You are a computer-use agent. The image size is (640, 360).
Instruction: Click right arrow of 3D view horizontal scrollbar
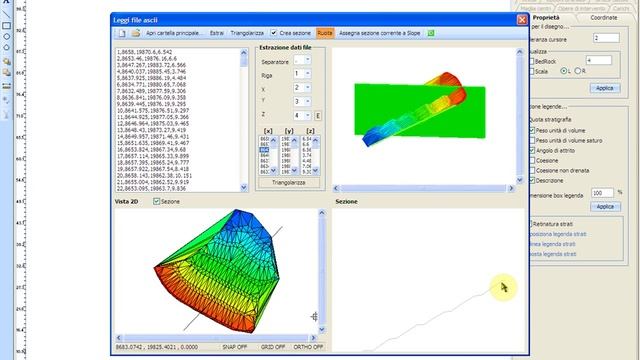coord(511,188)
